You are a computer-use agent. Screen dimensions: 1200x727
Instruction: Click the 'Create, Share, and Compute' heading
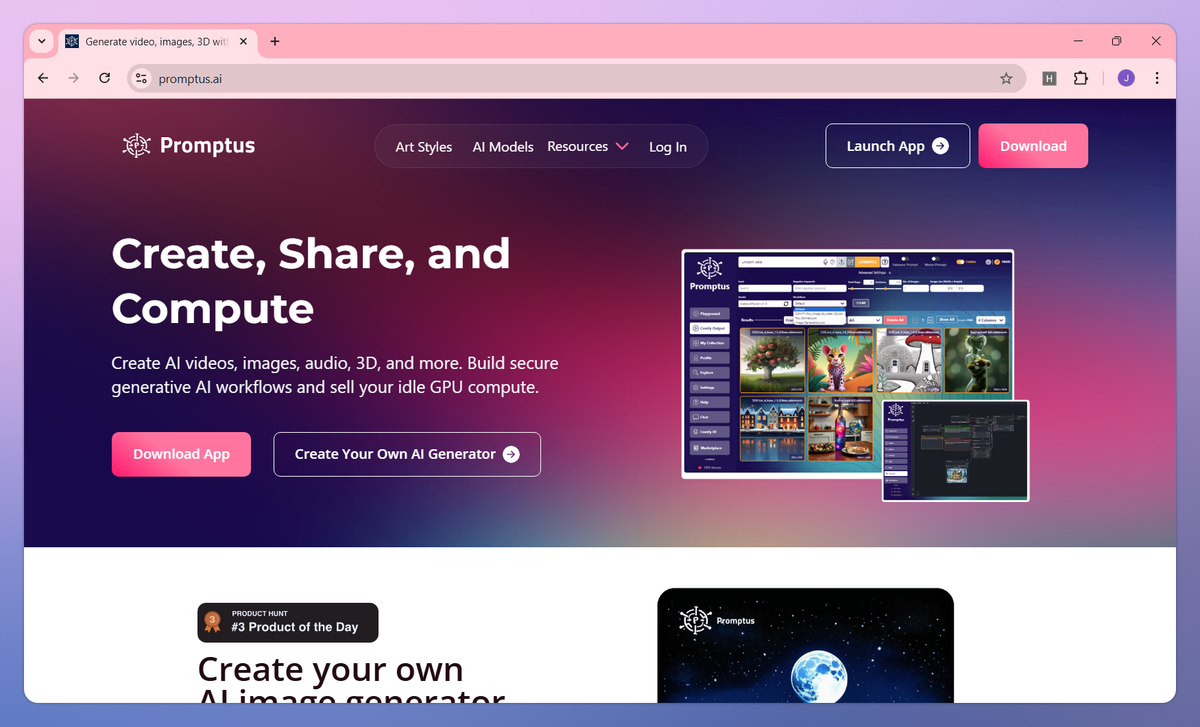click(x=311, y=280)
